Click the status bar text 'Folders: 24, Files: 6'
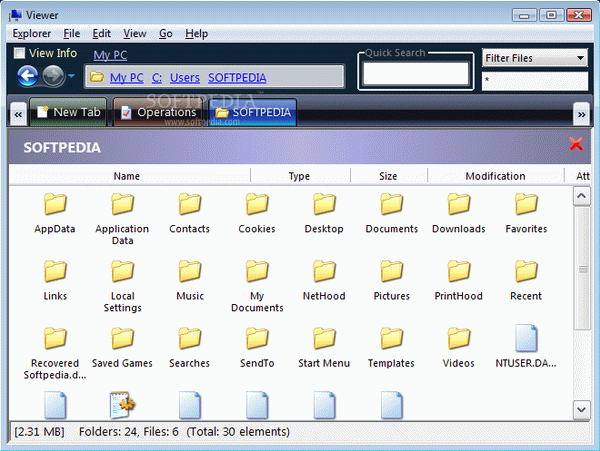 coord(129,431)
